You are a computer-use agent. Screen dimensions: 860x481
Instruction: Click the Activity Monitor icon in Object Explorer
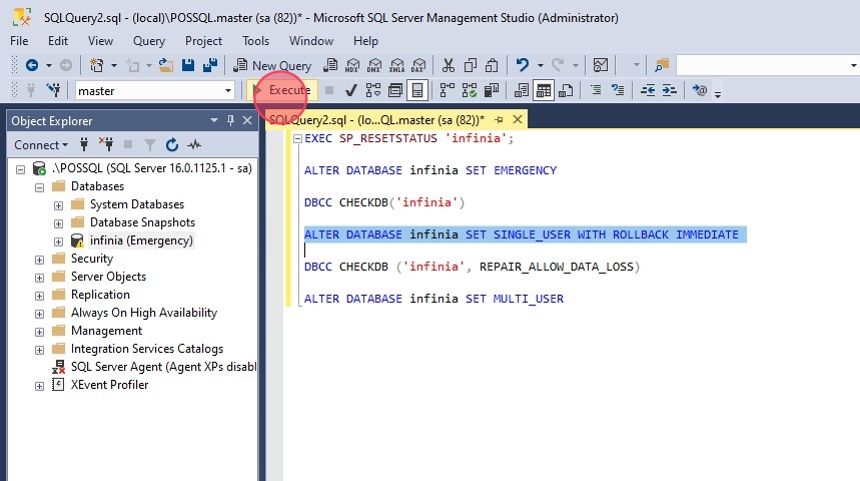pos(194,145)
